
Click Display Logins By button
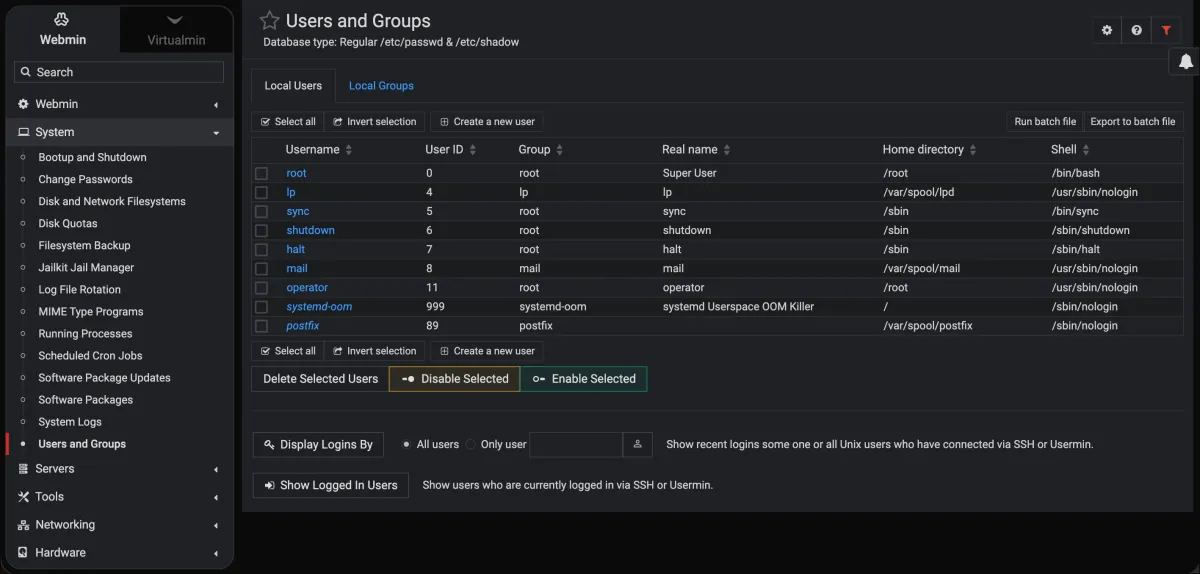[x=317, y=445]
